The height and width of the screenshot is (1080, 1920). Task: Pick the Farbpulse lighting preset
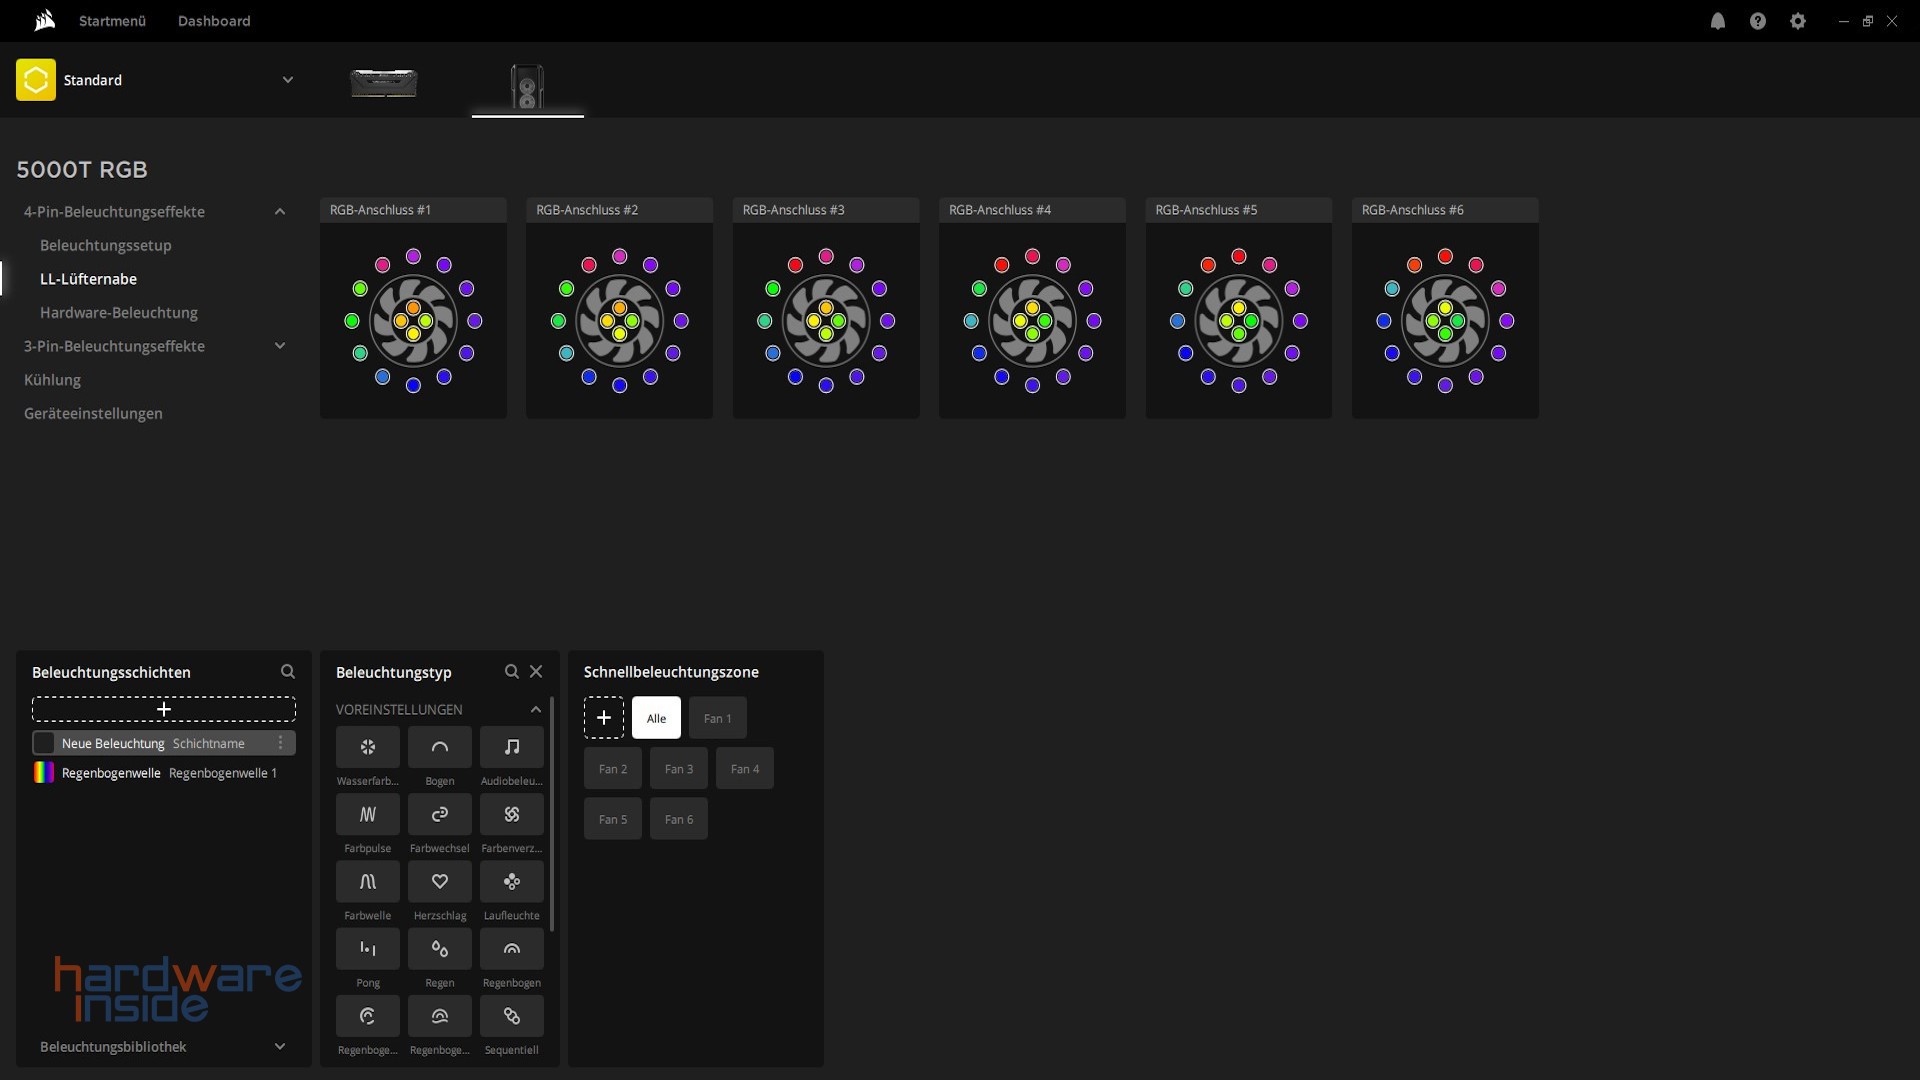click(367, 814)
